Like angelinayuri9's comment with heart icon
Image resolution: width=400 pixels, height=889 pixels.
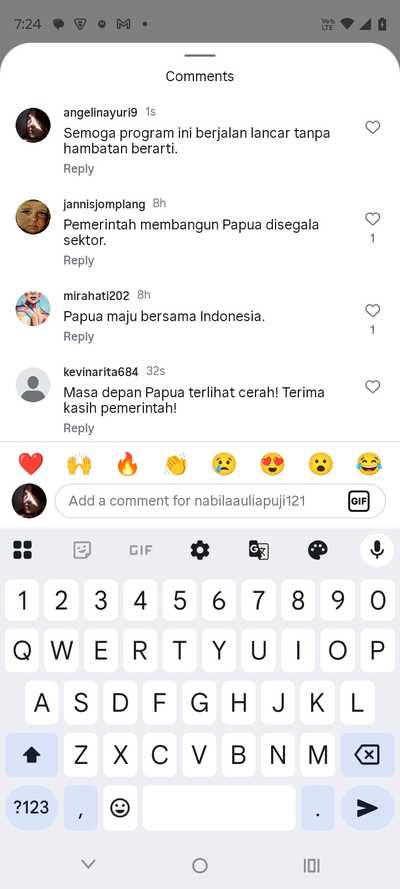click(x=372, y=128)
